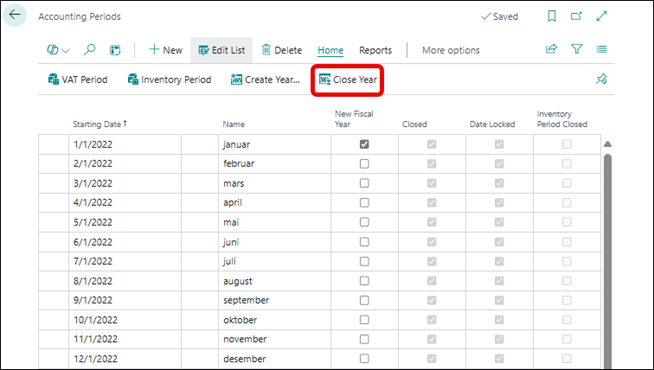Click the Create Year action
654x370 pixels.
tap(265, 79)
